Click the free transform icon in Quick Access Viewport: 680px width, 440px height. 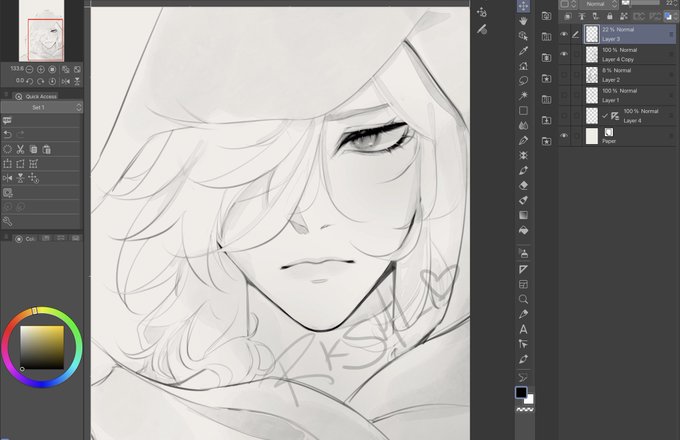pyautogui.click(x=20, y=164)
